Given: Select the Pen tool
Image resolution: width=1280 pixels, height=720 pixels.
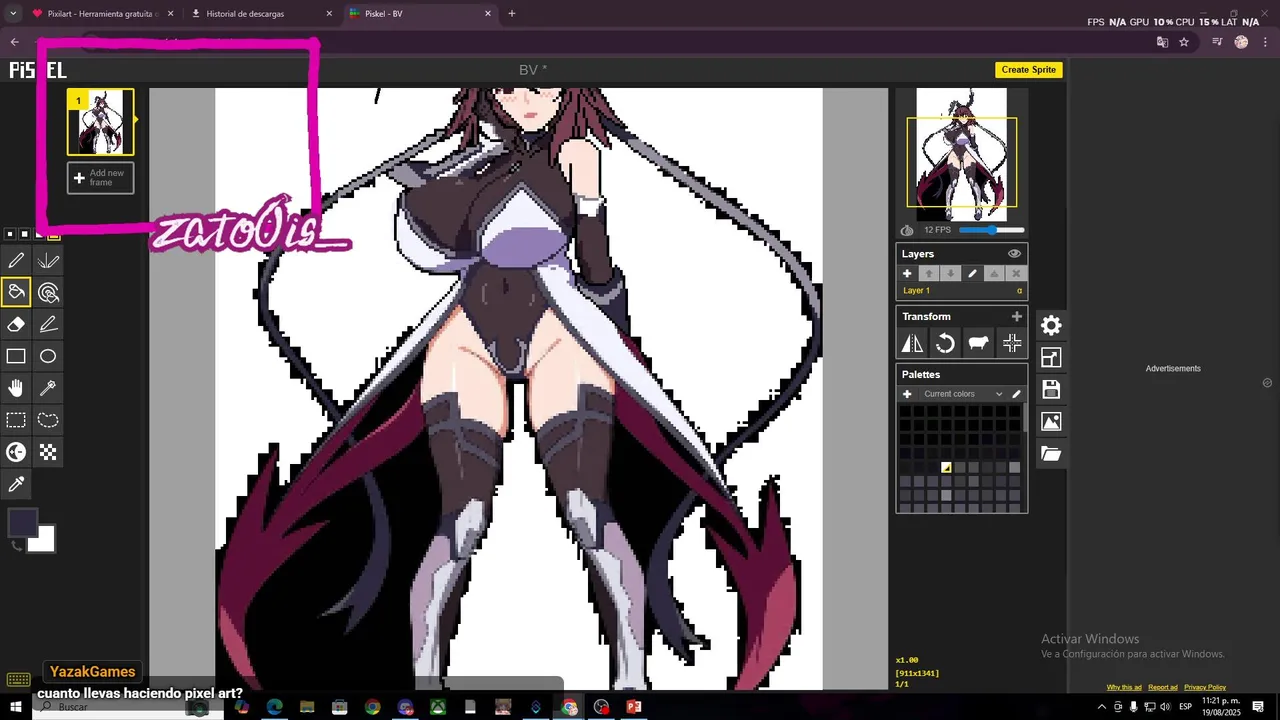Looking at the screenshot, I should coord(16,261).
